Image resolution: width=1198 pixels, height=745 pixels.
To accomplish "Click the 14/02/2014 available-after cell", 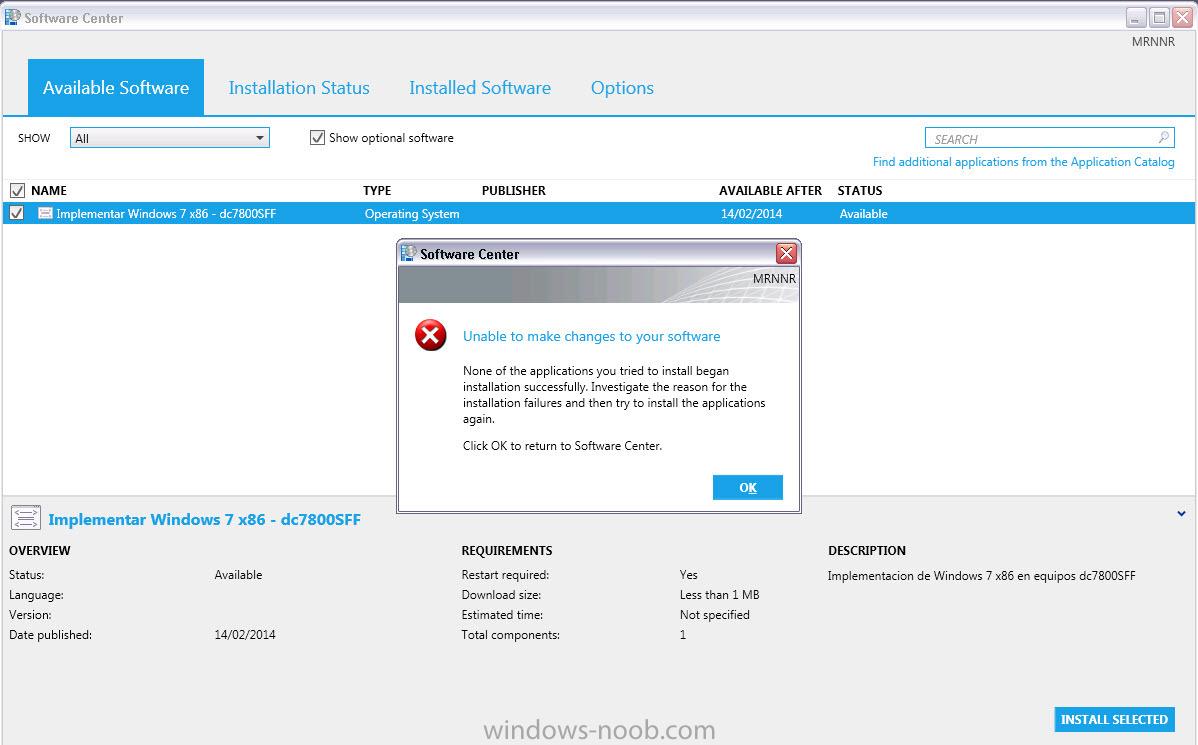I will 751,214.
